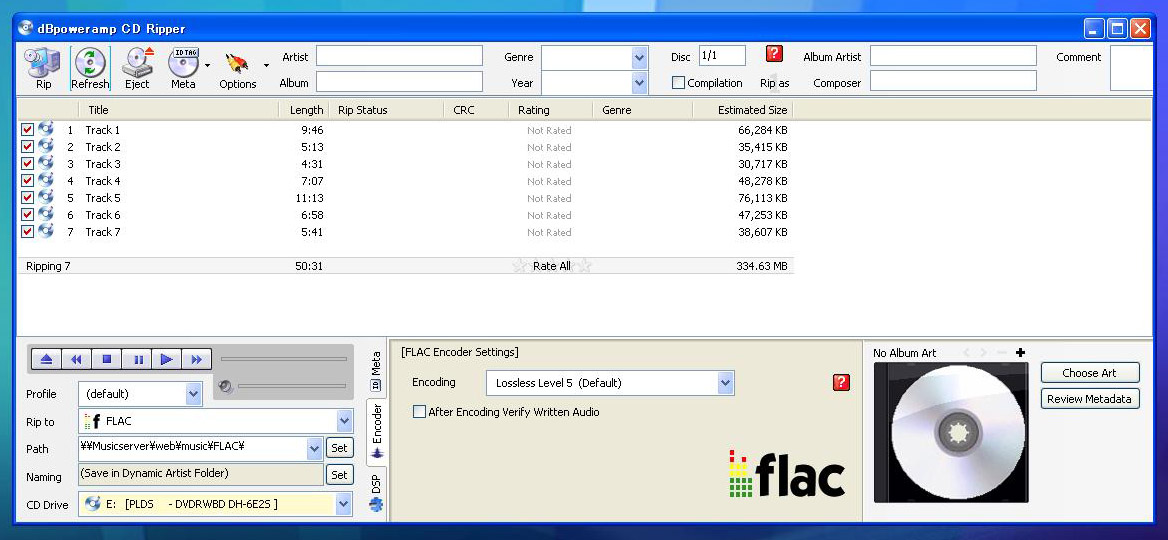The image size is (1168, 540).
Task: Uncheck the Track 7 checkbox
Action: 28,232
